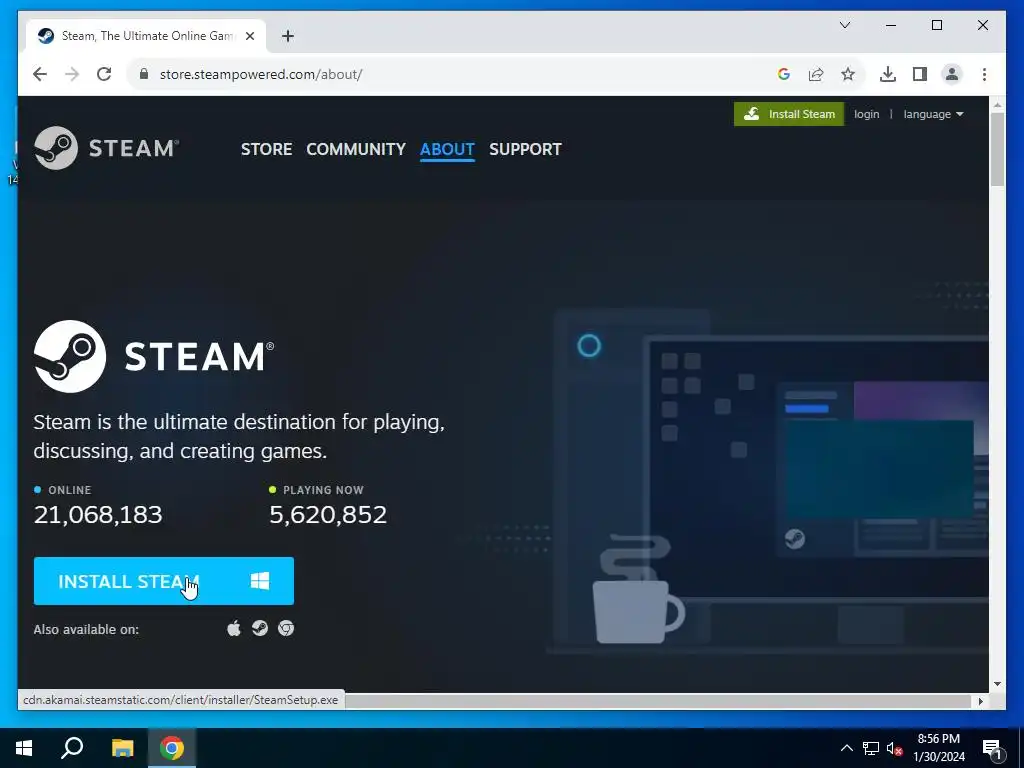
Task: Click the horizontal scrollbar right arrow
Action: (x=980, y=701)
